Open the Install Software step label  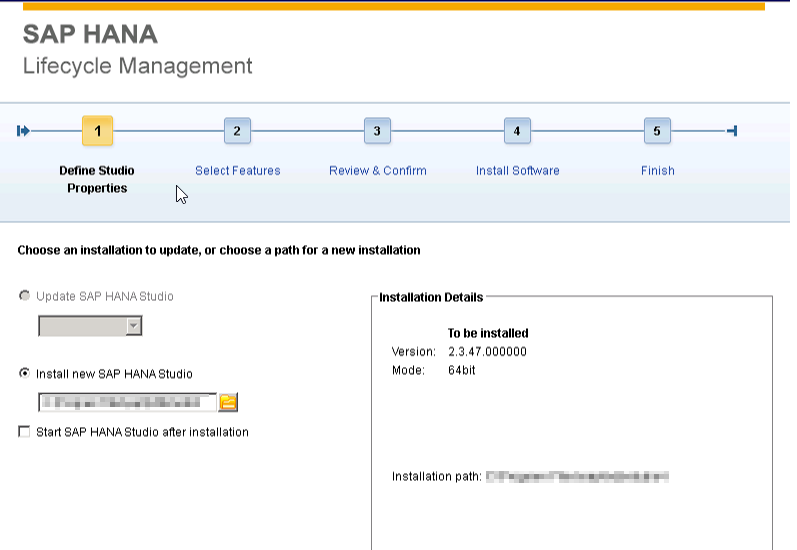(517, 171)
